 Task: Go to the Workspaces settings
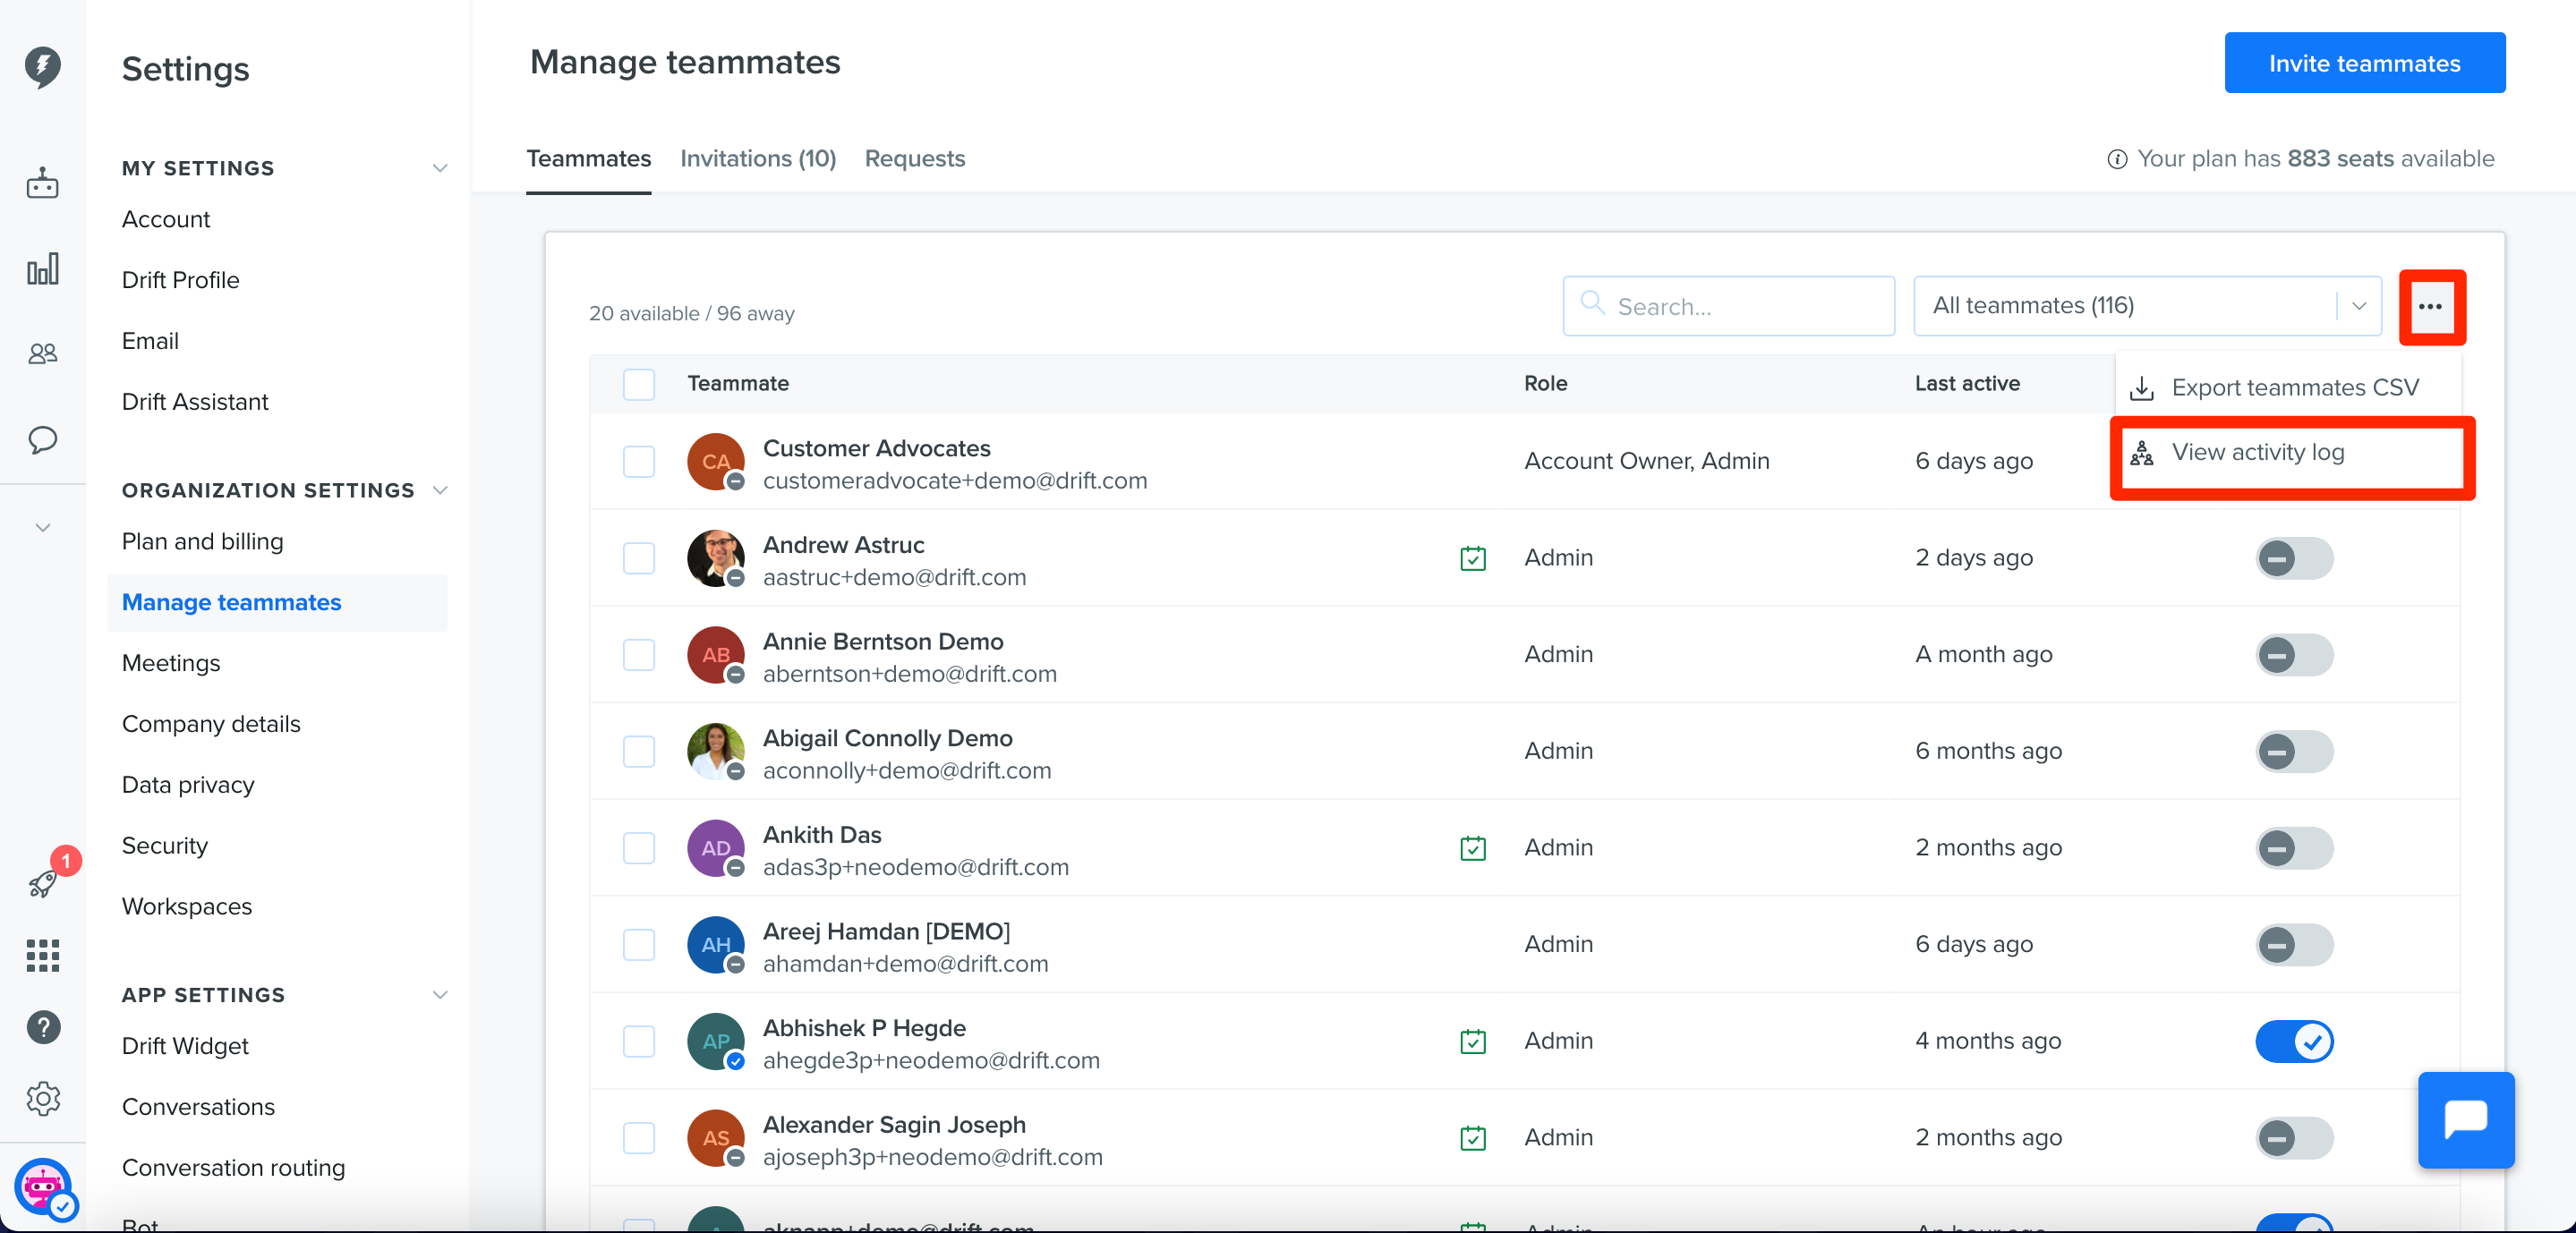click(x=187, y=907)
